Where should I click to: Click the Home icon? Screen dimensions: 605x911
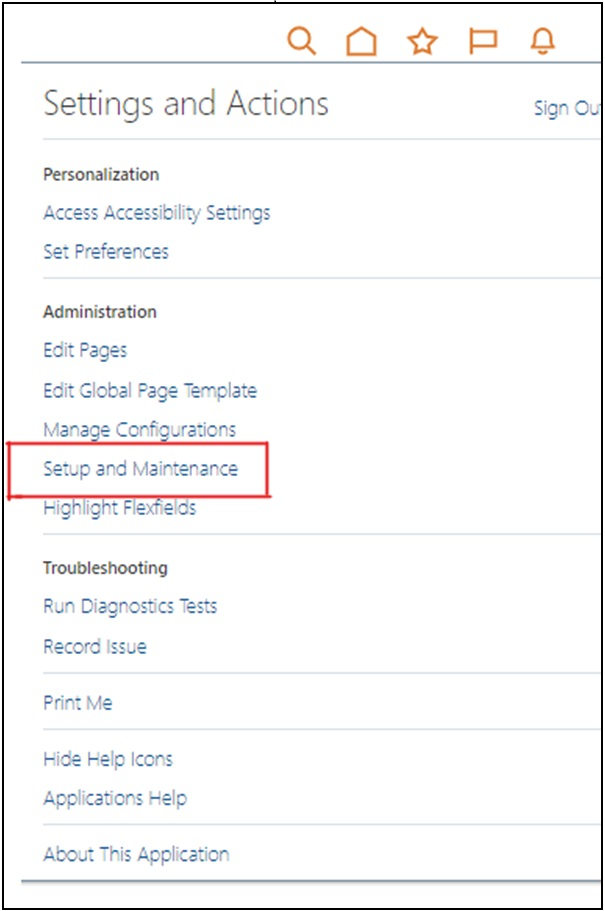pos(362,41)
